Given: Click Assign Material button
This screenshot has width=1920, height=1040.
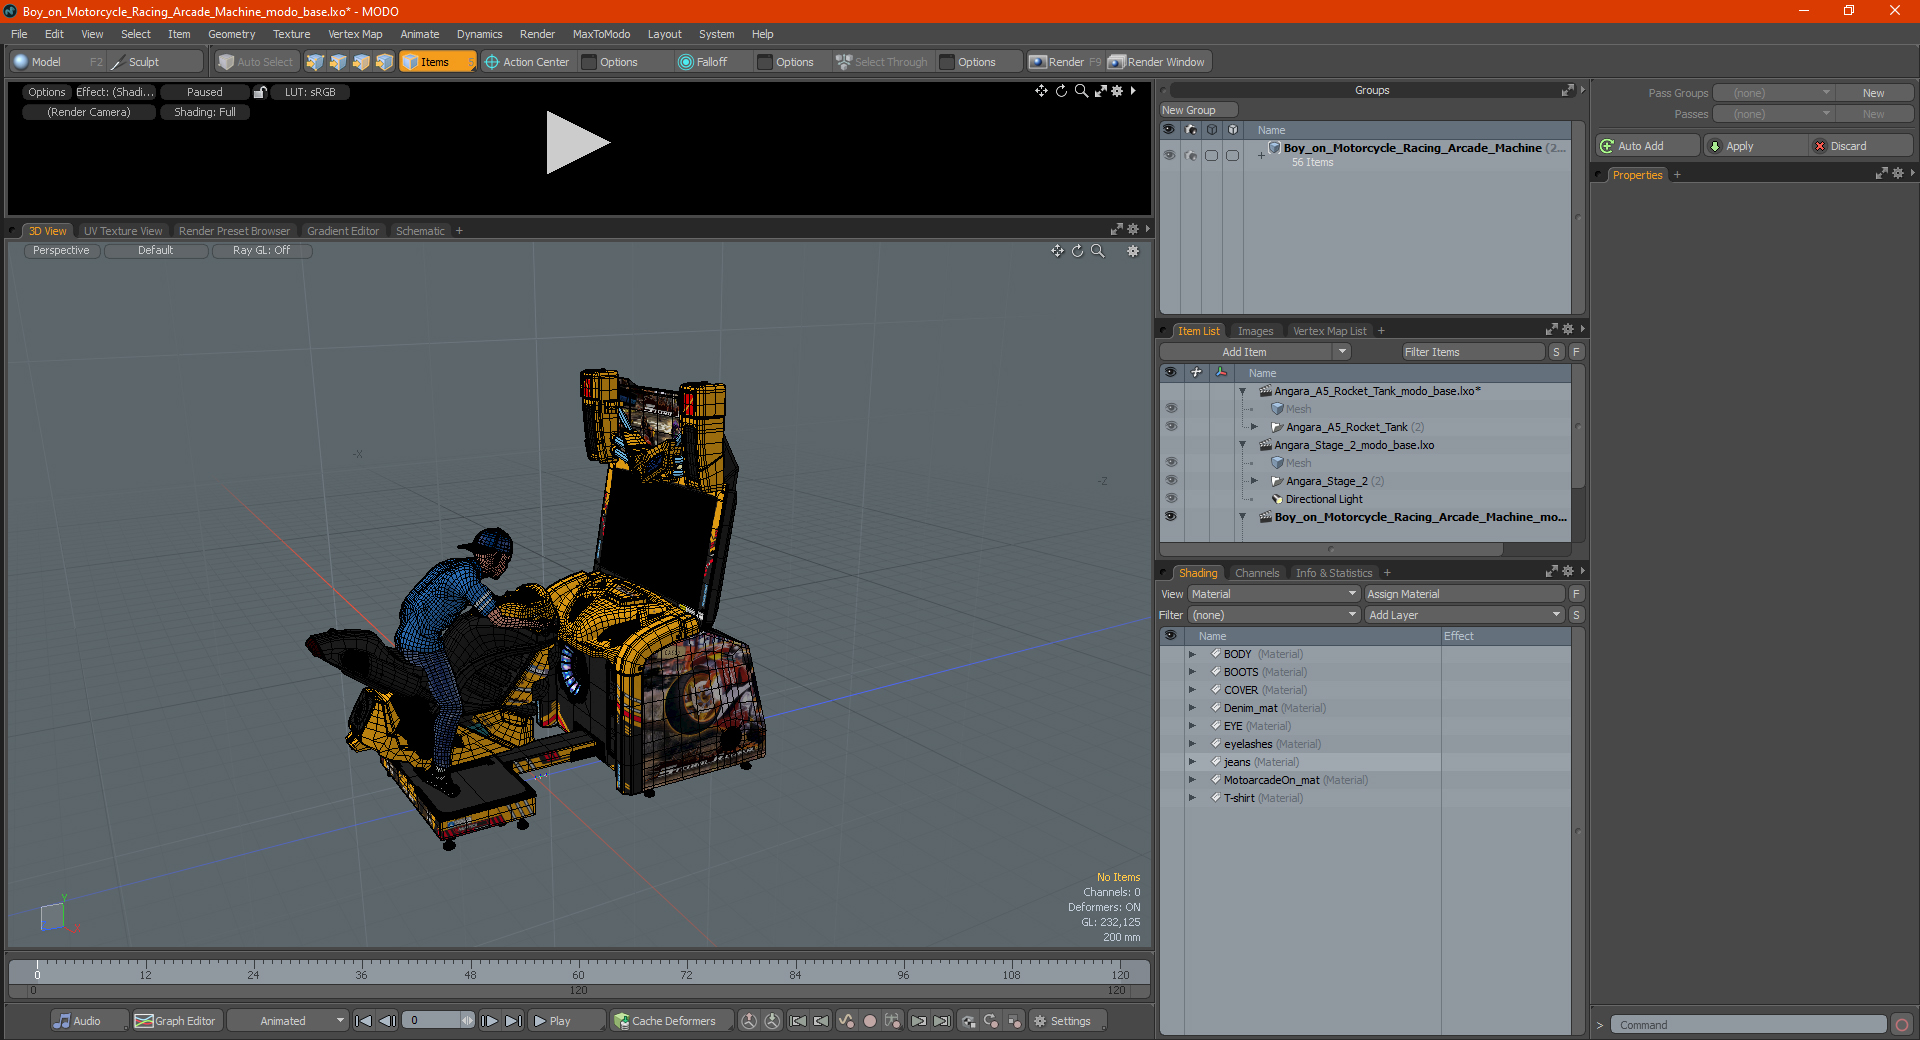Looking at the screenshot, I should [x=1464, y=594].
